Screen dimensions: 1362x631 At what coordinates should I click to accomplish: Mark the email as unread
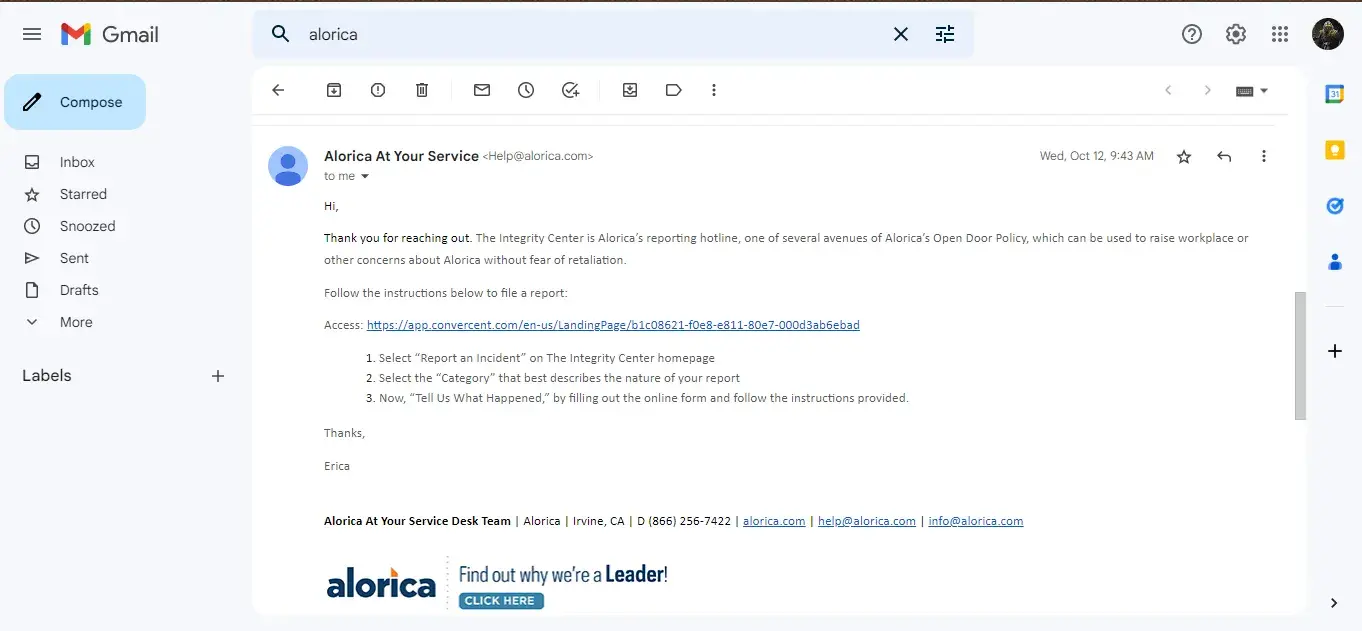482,90
